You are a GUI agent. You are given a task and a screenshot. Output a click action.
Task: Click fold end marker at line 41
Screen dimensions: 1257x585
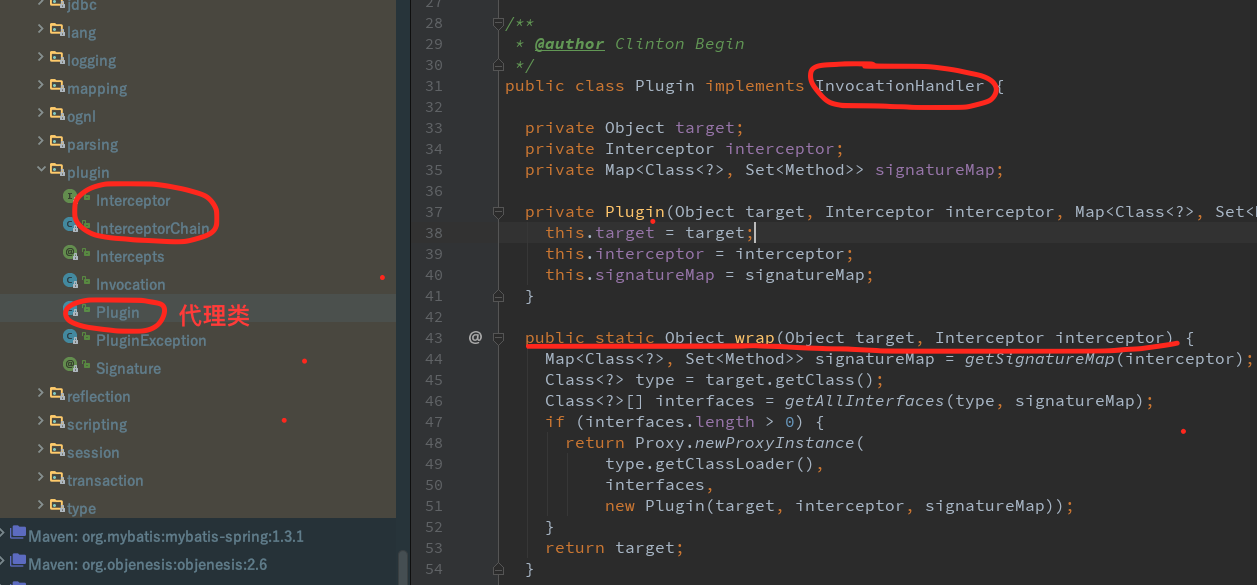click(x=498, y=296)
